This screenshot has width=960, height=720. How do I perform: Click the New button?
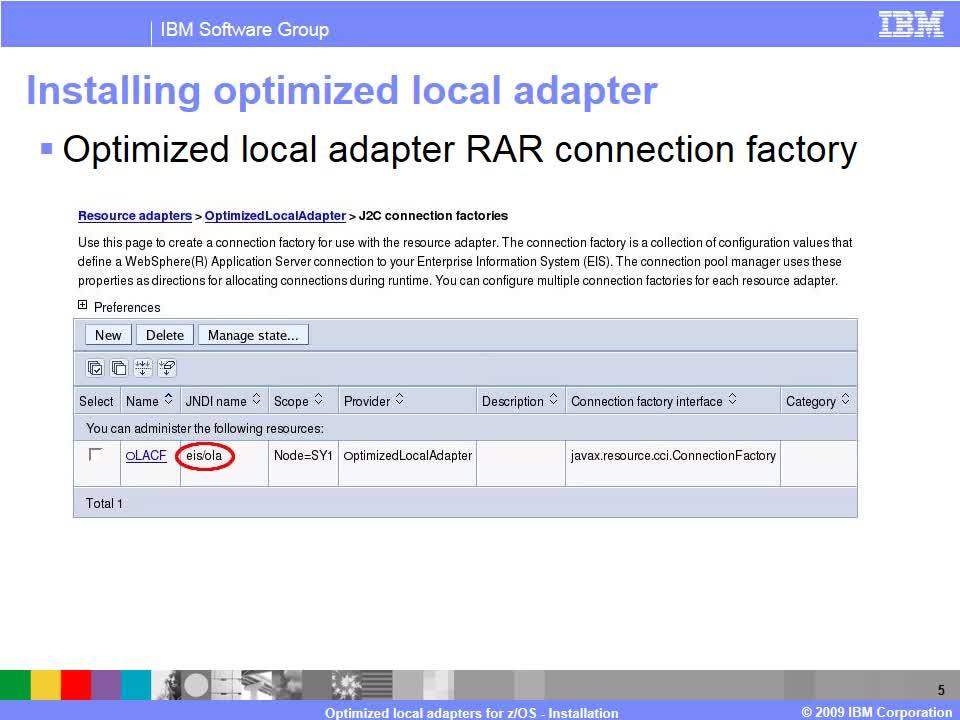click(108, 336)
